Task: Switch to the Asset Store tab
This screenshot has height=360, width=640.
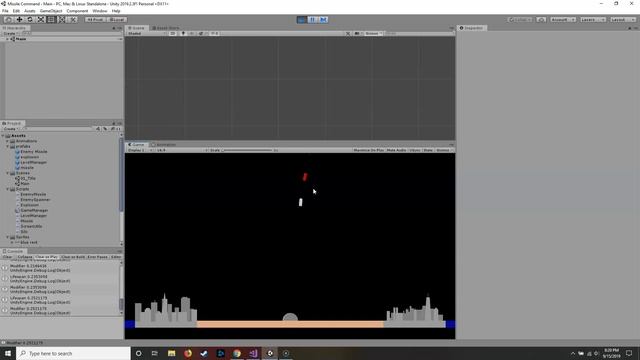Action: point(165,28)
